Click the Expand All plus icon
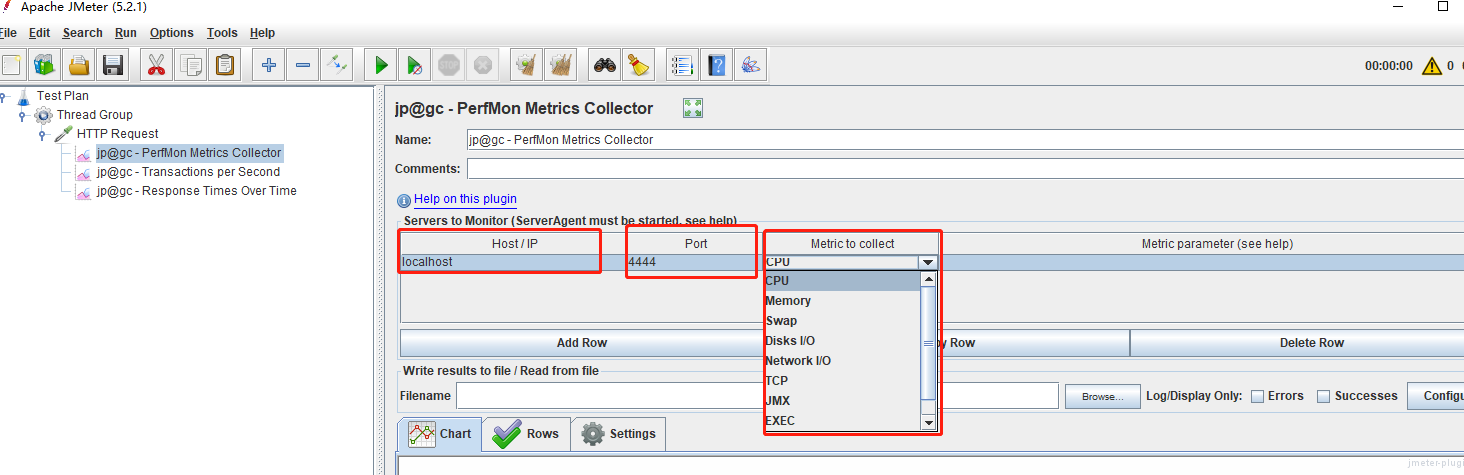Viewport: 1464px width, 475px height. (268, 66)
